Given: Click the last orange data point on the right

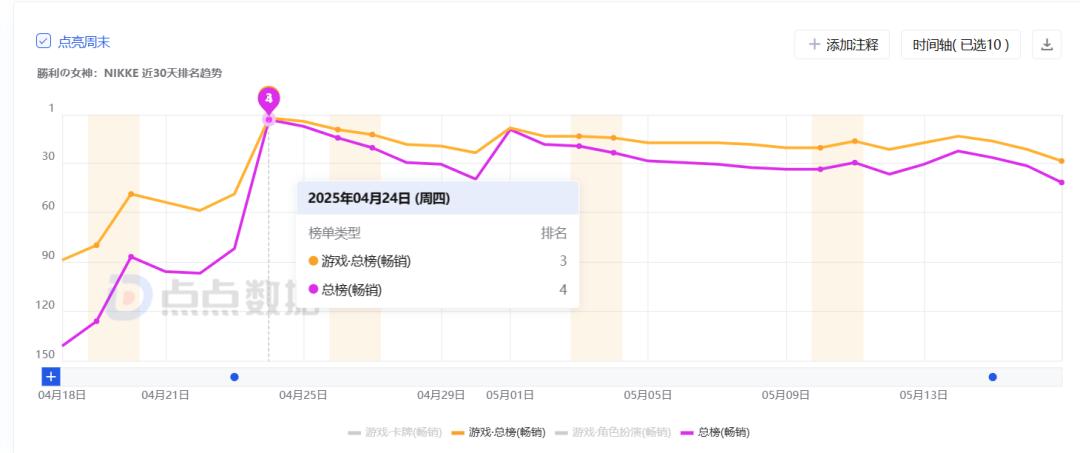Looking at the screenshot, I should [1061, 161].
